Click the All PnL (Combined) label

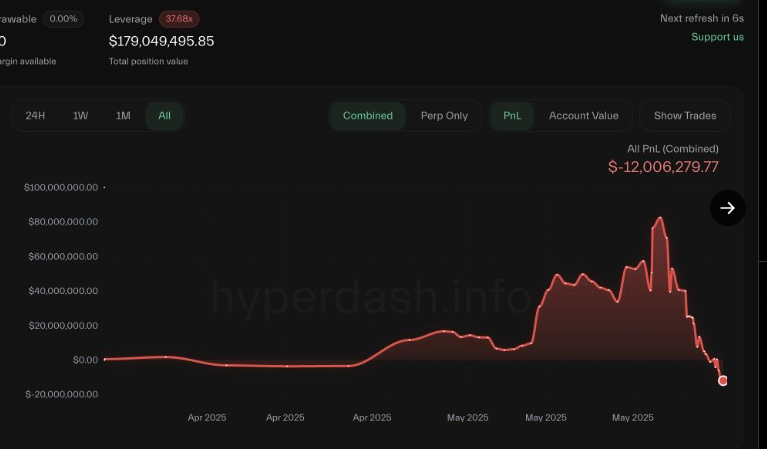click(x=673, y=149)
